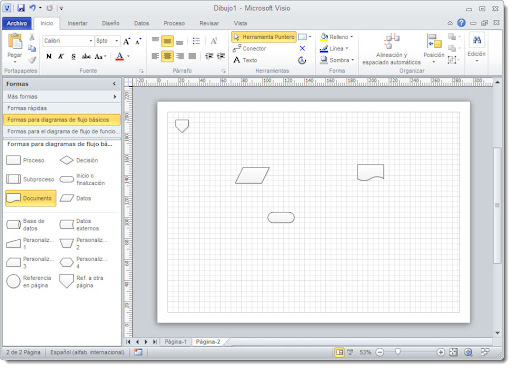This screenshot has height=368, width=512.
Task: Click the red font color A swatch
Action: [x=119, y=56]
